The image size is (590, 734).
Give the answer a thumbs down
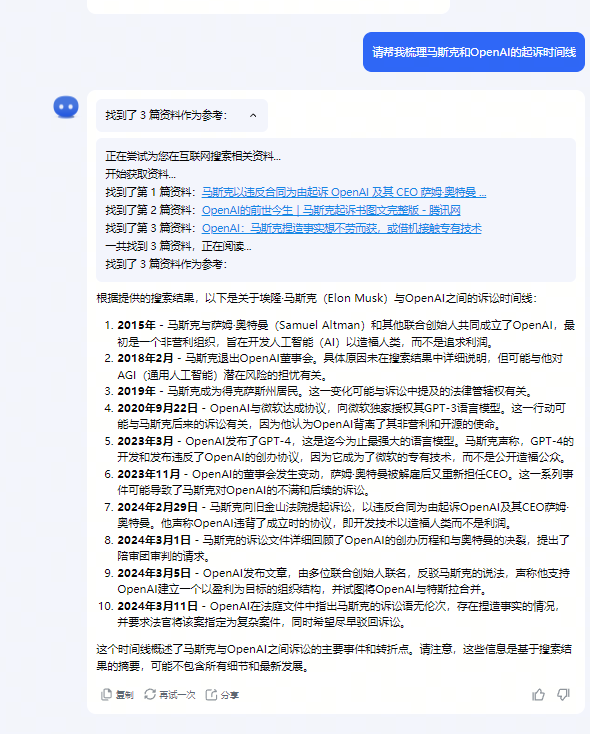[563, 695]
